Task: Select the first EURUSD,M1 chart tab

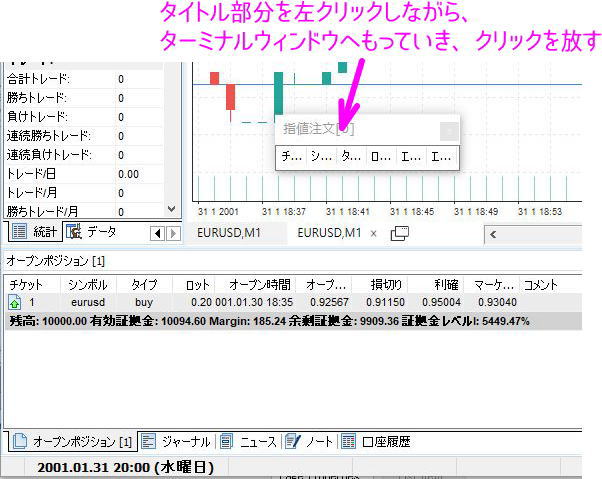Action: tap(229, 233)
